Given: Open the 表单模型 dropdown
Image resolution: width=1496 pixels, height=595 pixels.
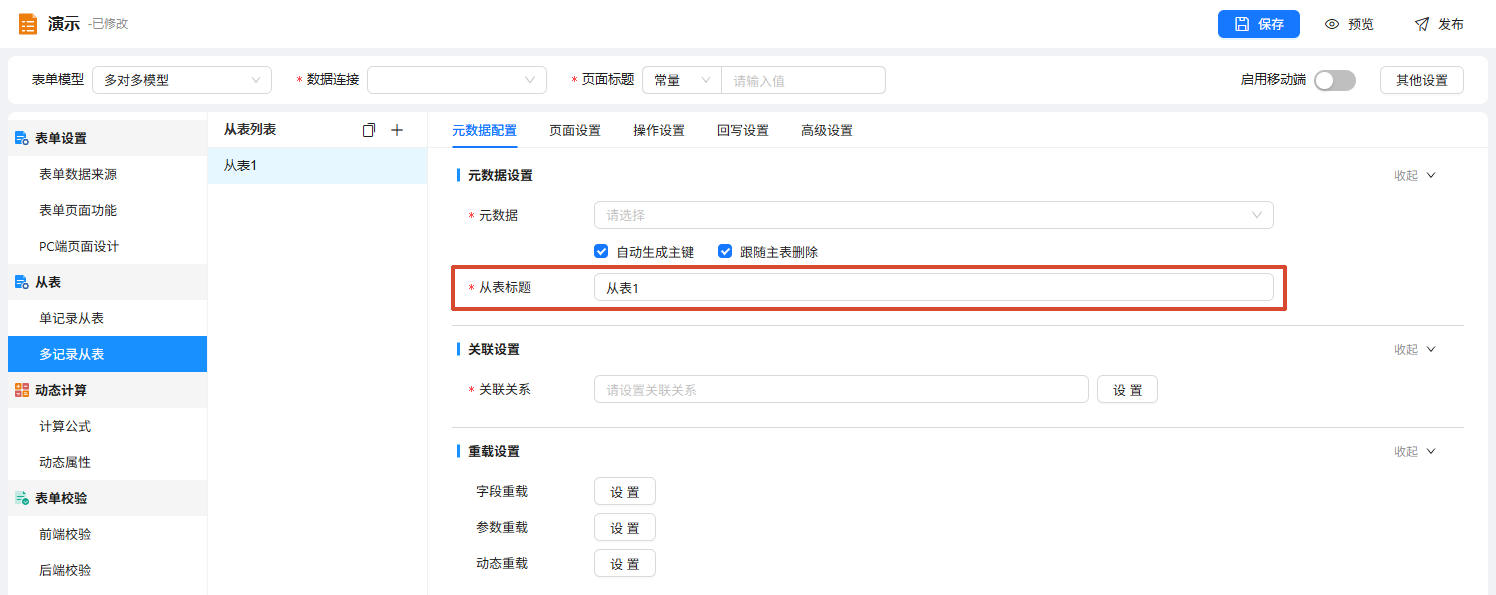Looking at the screenshot, I should click(x=182, y=80).
